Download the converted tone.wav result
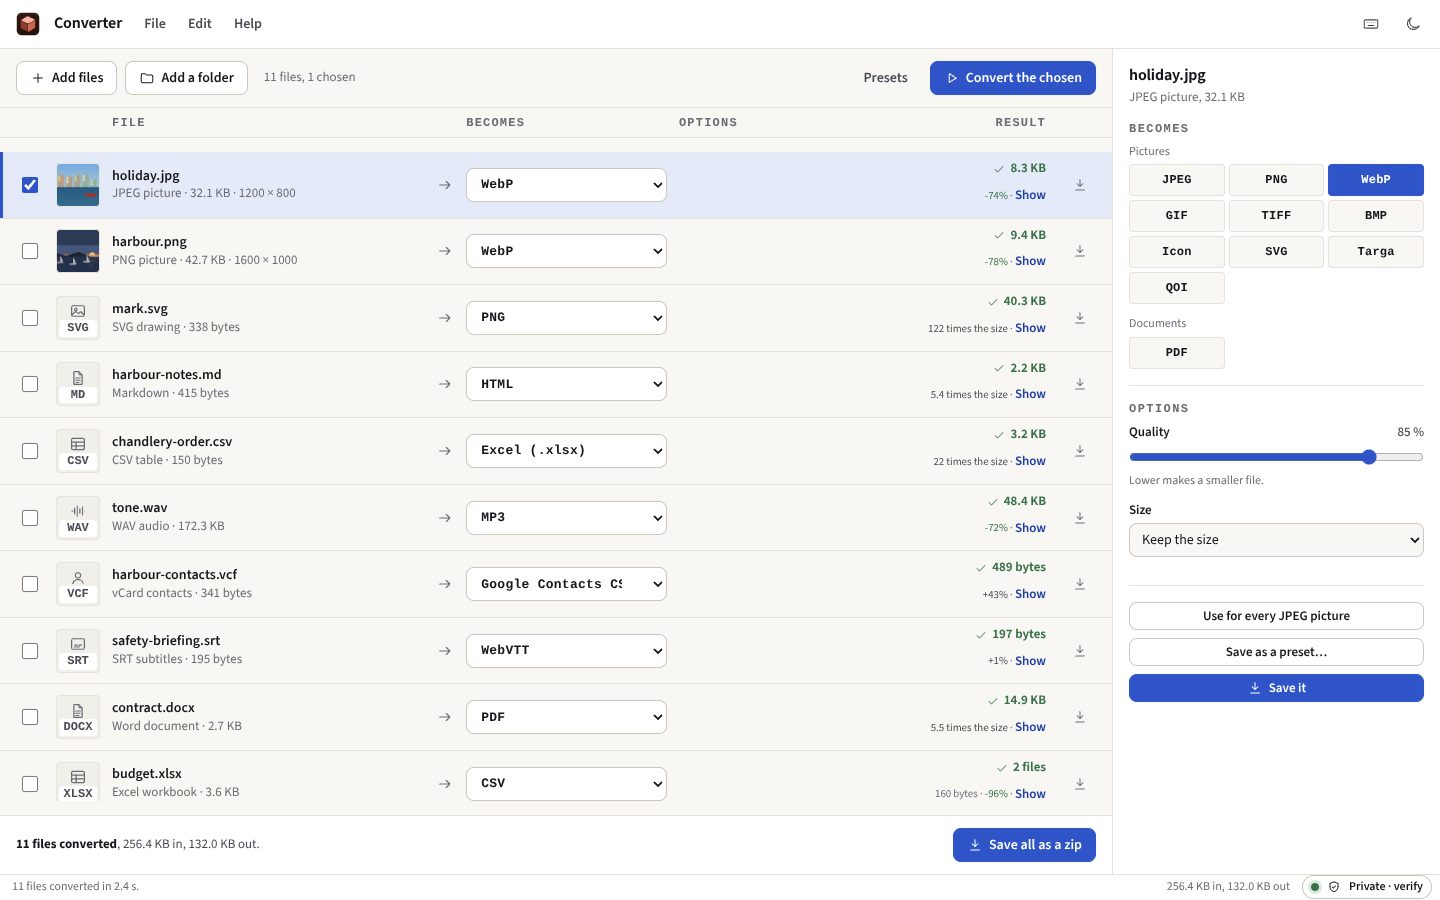1440x900 pixels. pyautogui.click(x=1080, y=518)
